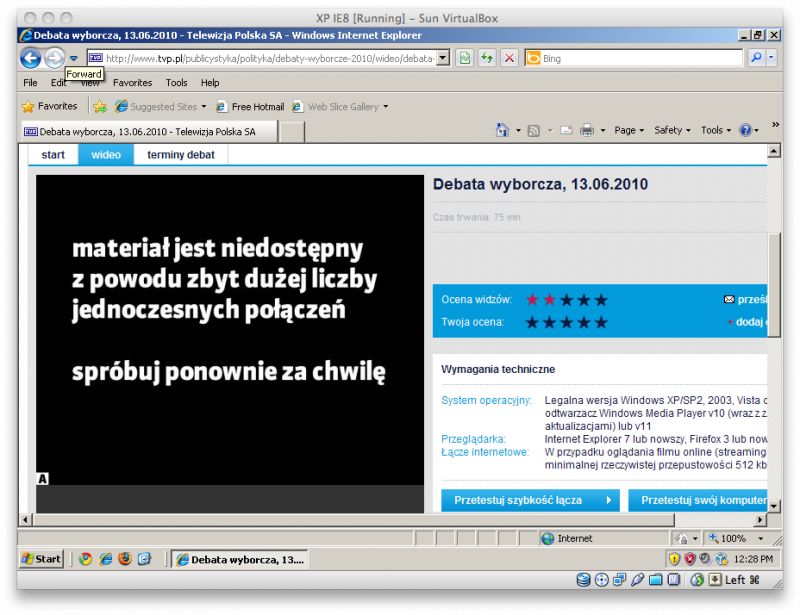Open recent pages dropdown next to Forward
800x615 pixels.
(x=74, y=59)
